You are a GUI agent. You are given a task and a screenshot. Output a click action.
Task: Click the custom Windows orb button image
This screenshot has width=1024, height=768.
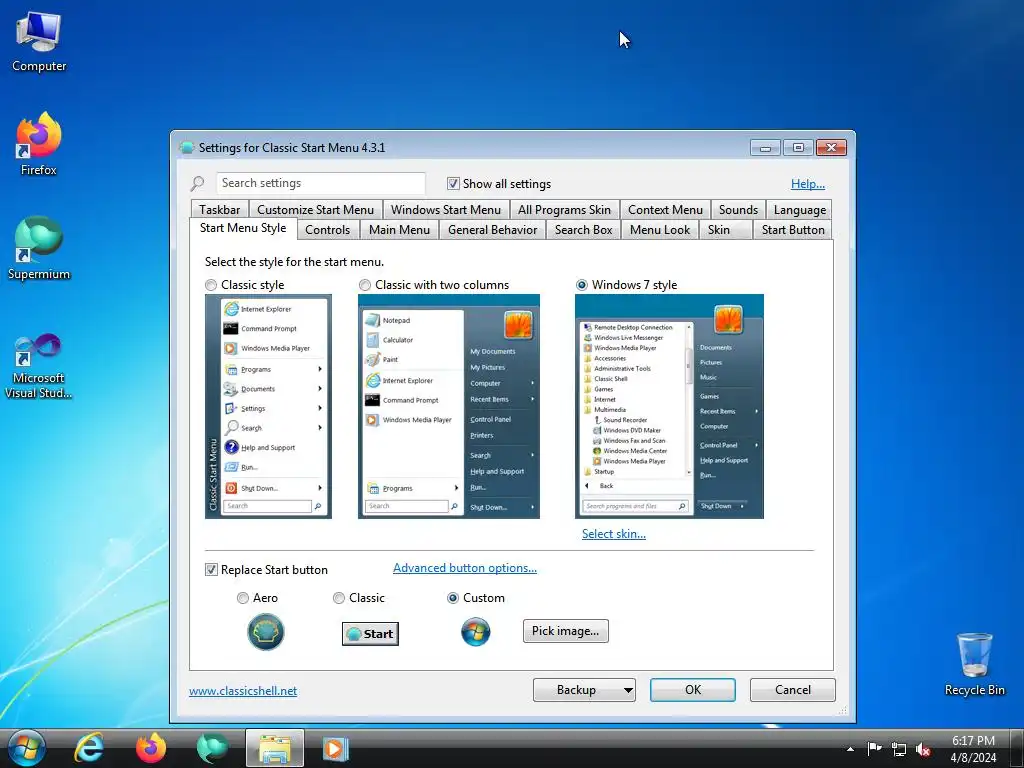475,632
